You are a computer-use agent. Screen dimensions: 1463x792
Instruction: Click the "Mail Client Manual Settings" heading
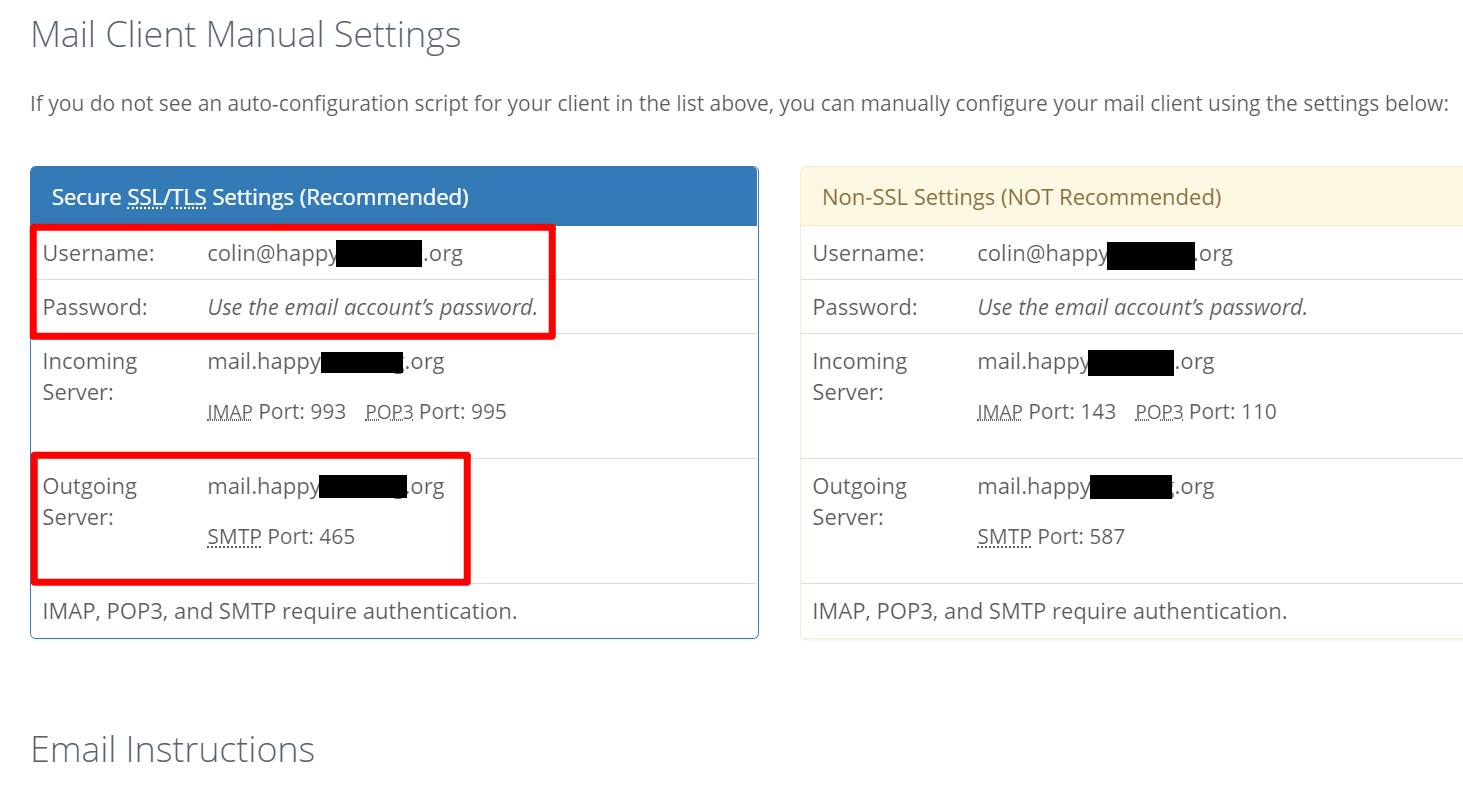point(246,35)
